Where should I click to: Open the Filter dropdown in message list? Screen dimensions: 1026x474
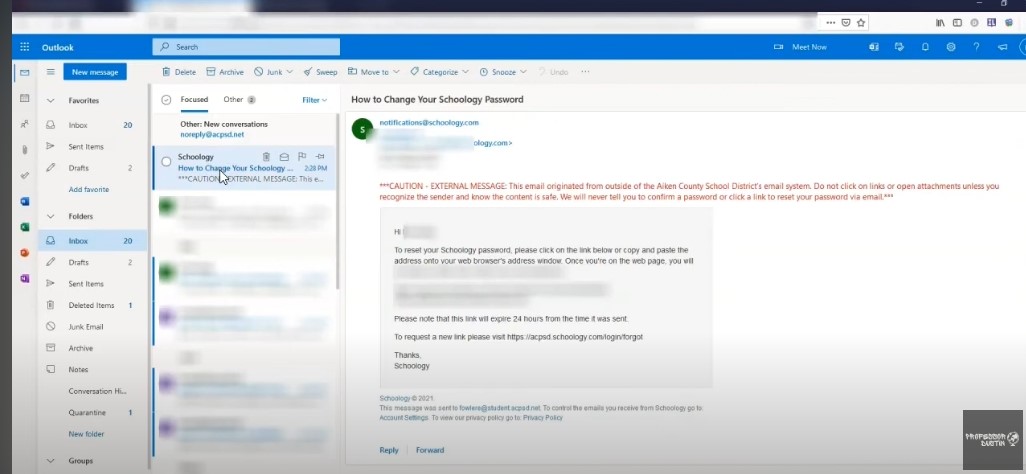coord(315,100)
